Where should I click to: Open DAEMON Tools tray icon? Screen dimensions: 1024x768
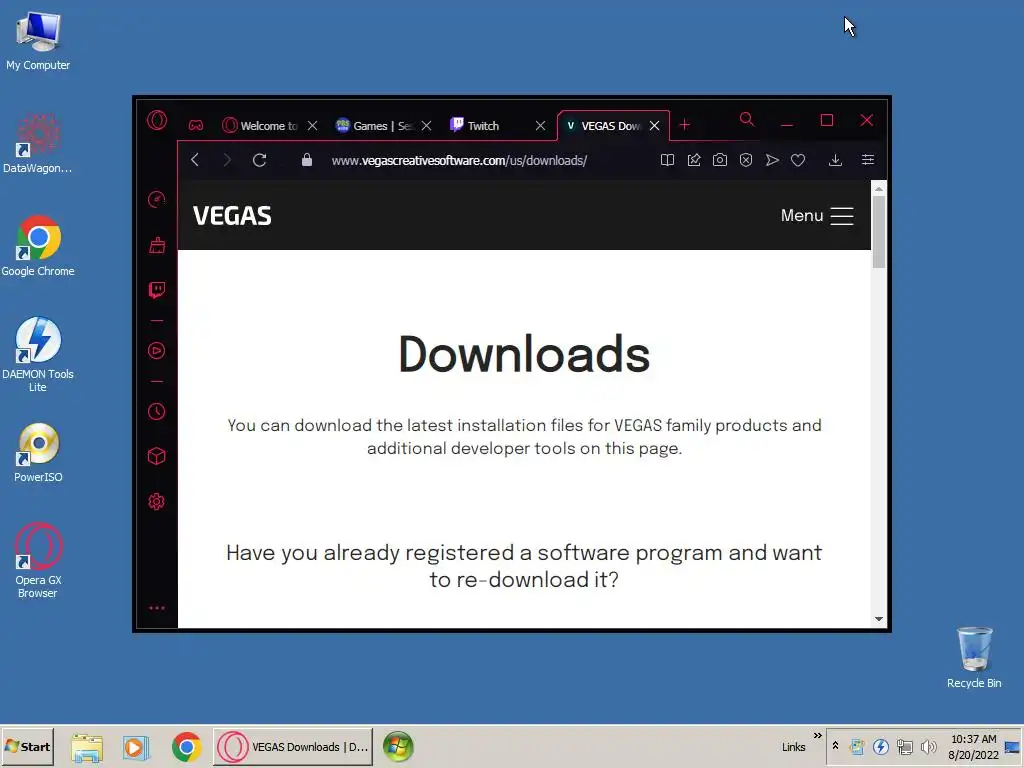click(881, 746)
